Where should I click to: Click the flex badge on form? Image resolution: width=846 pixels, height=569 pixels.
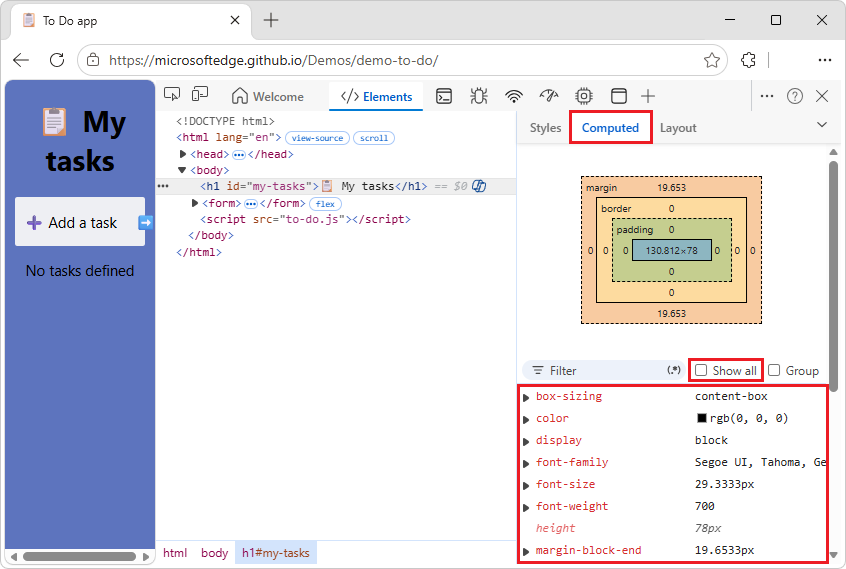(x=325, y=204)
